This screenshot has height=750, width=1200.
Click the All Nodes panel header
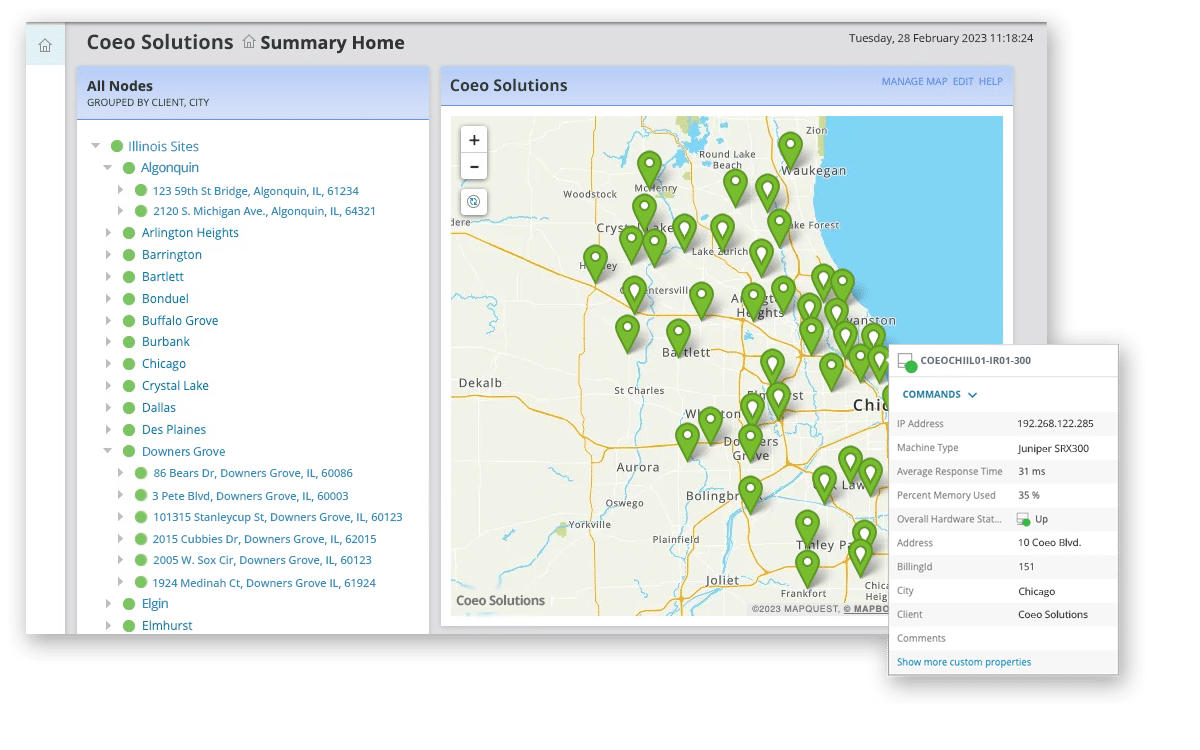coord(253,93)
